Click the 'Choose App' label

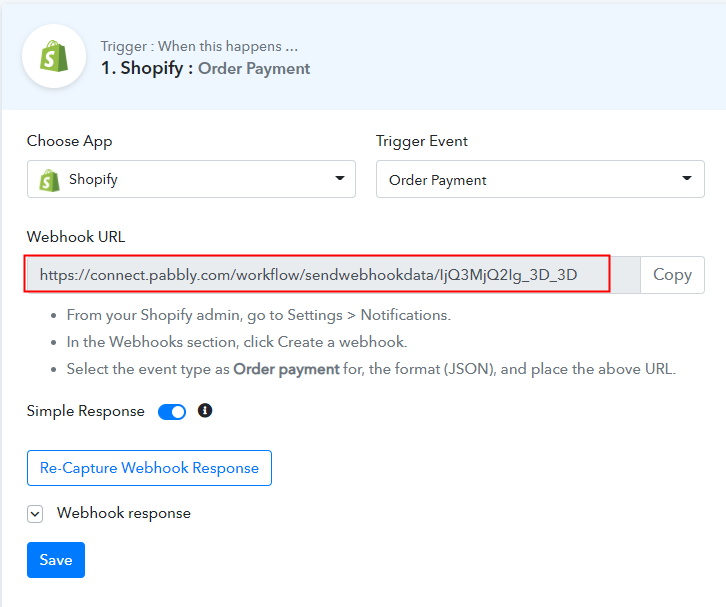coord(69,141)
